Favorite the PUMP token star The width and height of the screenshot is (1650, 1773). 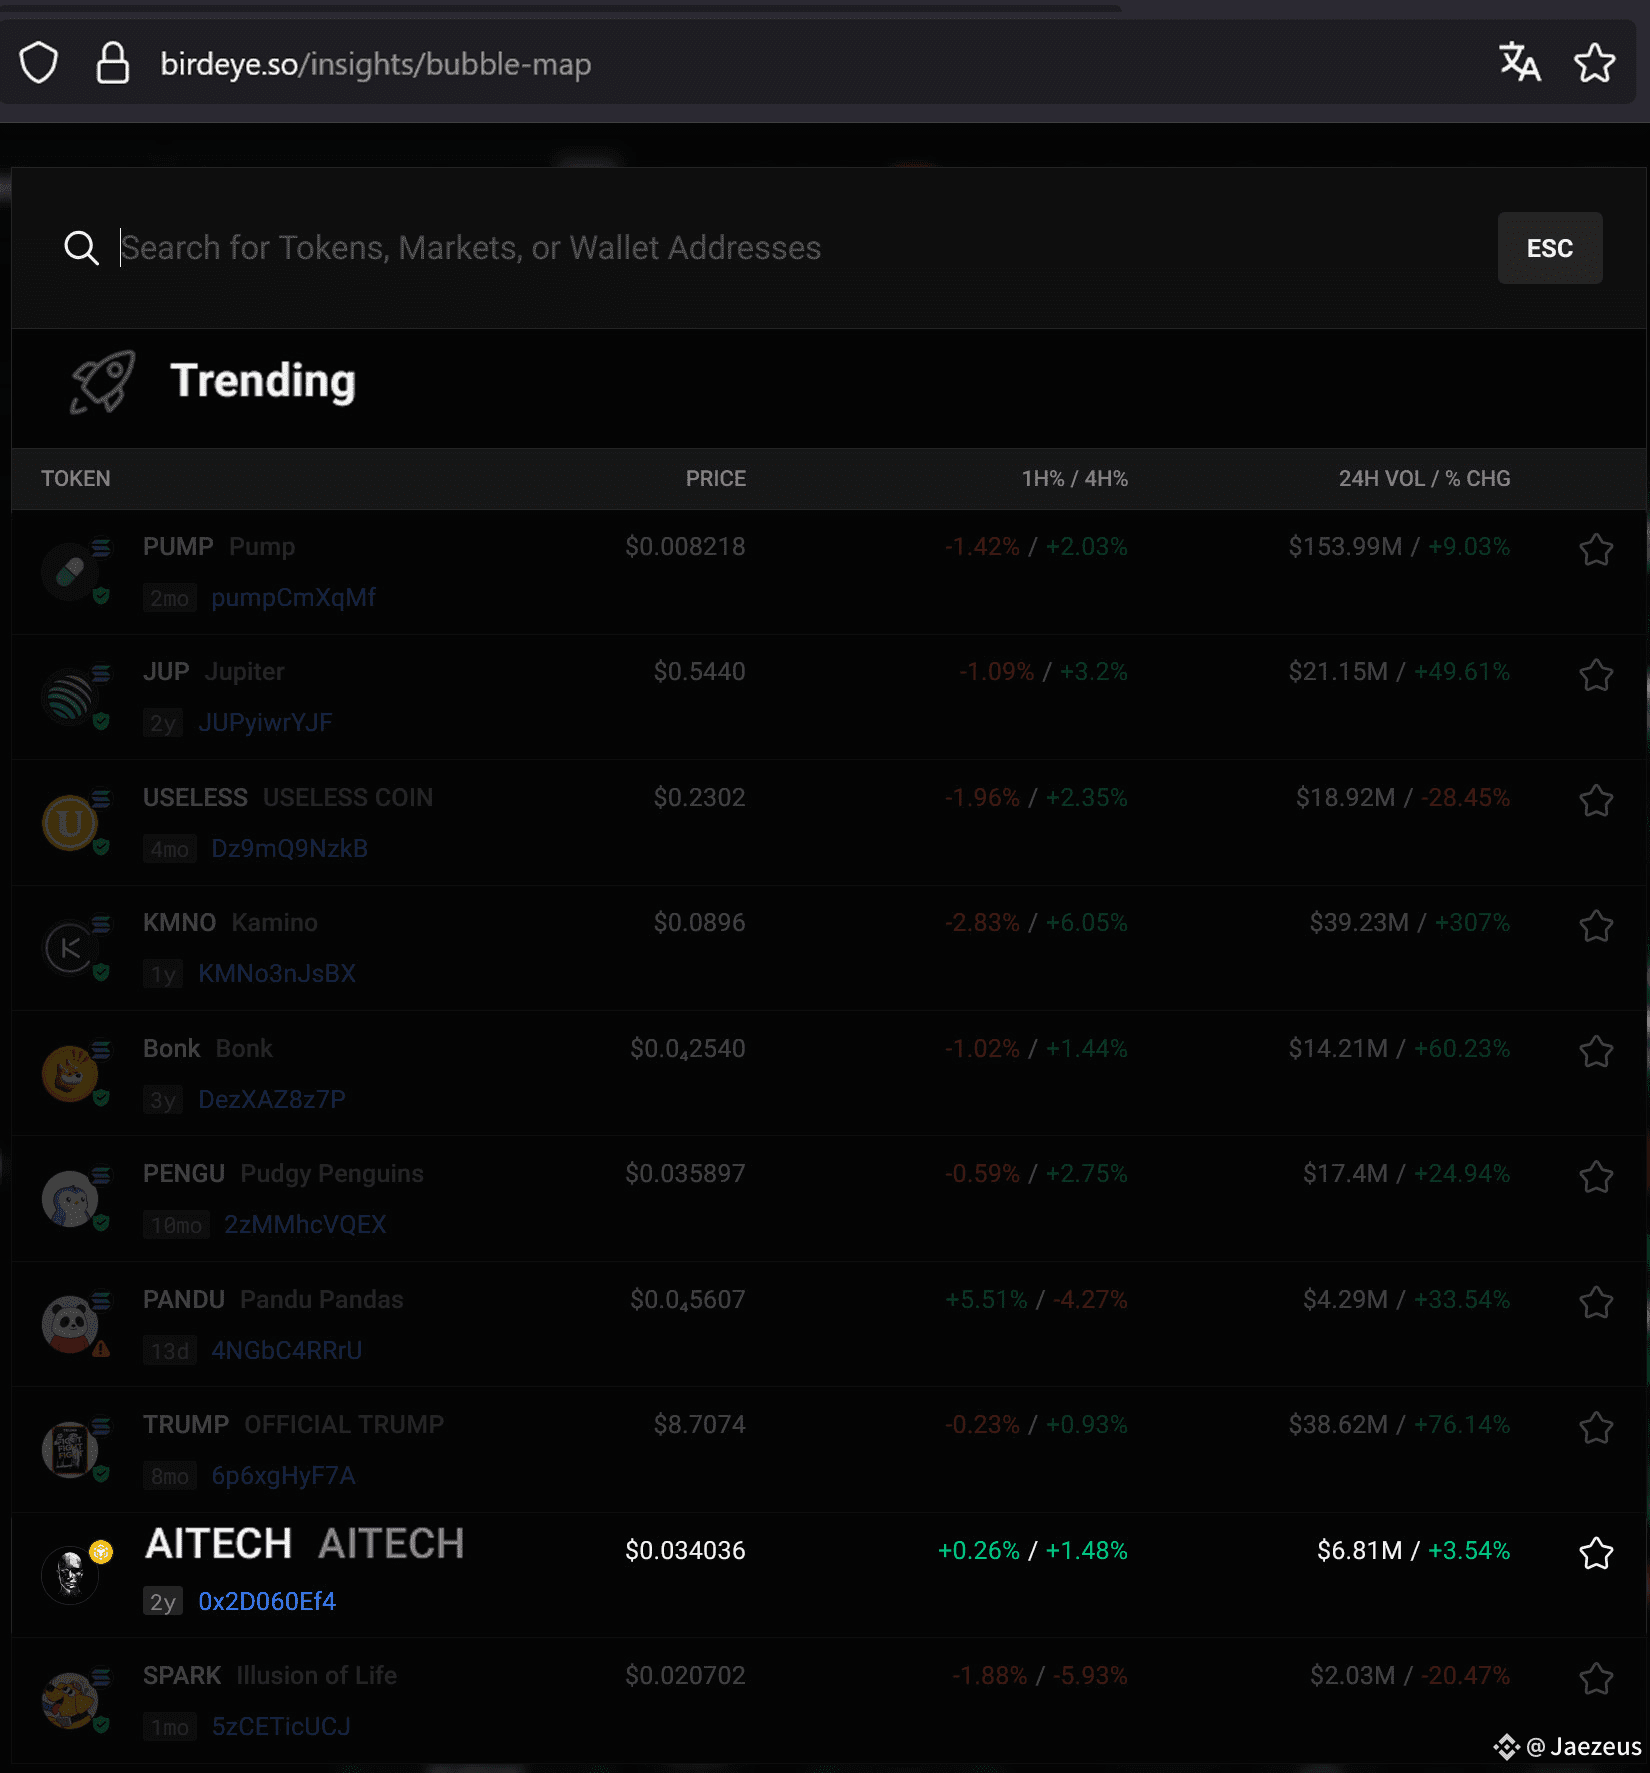[1596, 549]
